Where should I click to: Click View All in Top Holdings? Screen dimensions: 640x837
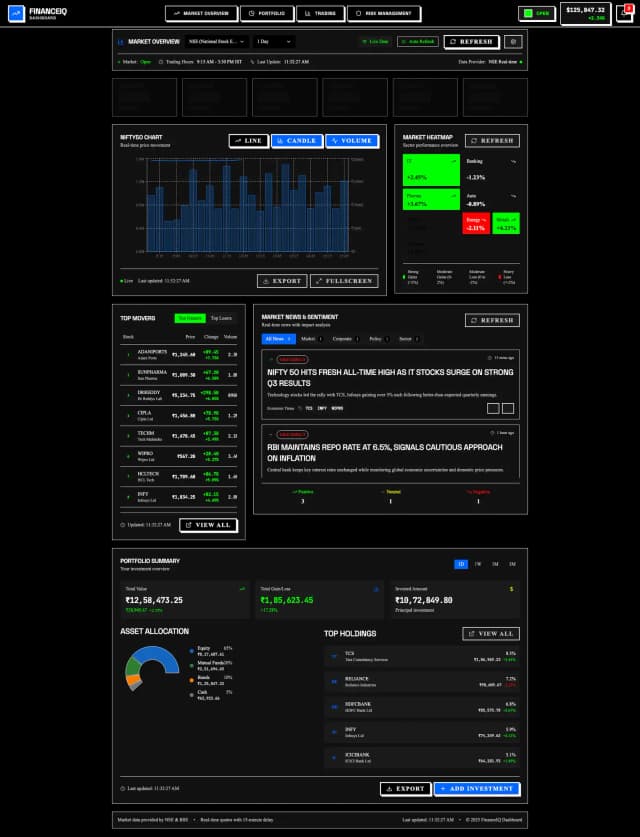(x=490, y=634)
